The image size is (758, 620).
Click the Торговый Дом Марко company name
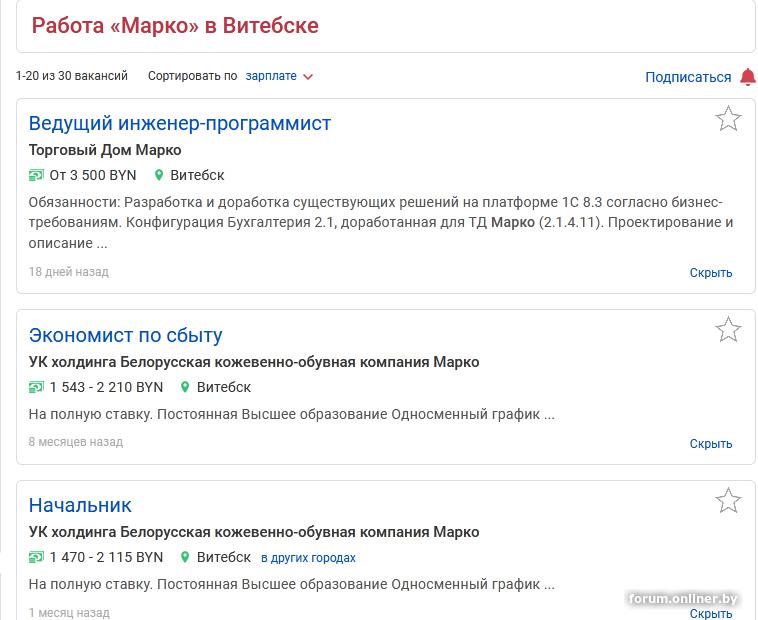click(105, 150)
